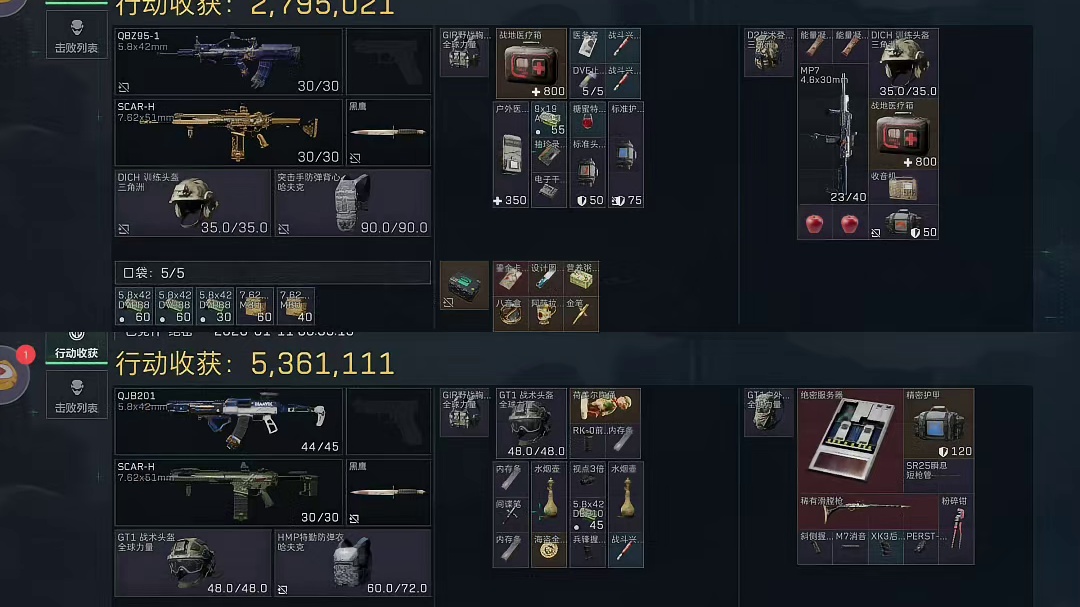Open the lower 击败列表 tab
This screenshot has height=607, width=1080.
point(76,395)
